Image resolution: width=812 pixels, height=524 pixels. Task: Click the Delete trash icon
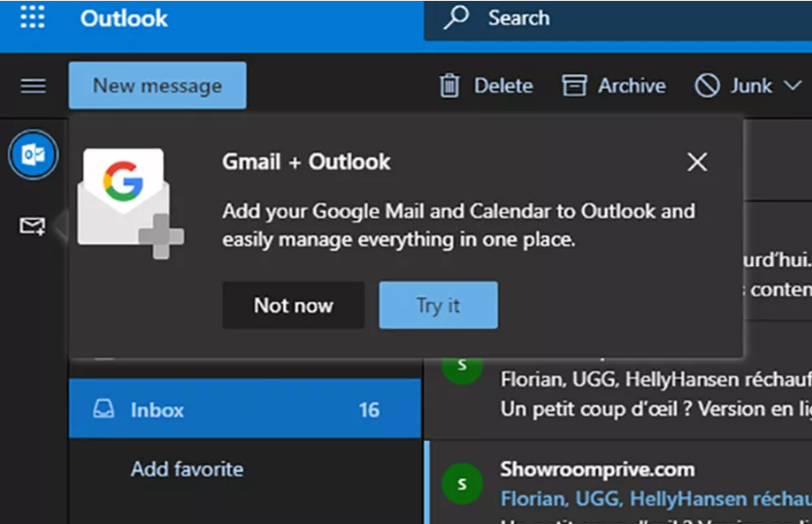pyautogui.click(x=449, y=85)
